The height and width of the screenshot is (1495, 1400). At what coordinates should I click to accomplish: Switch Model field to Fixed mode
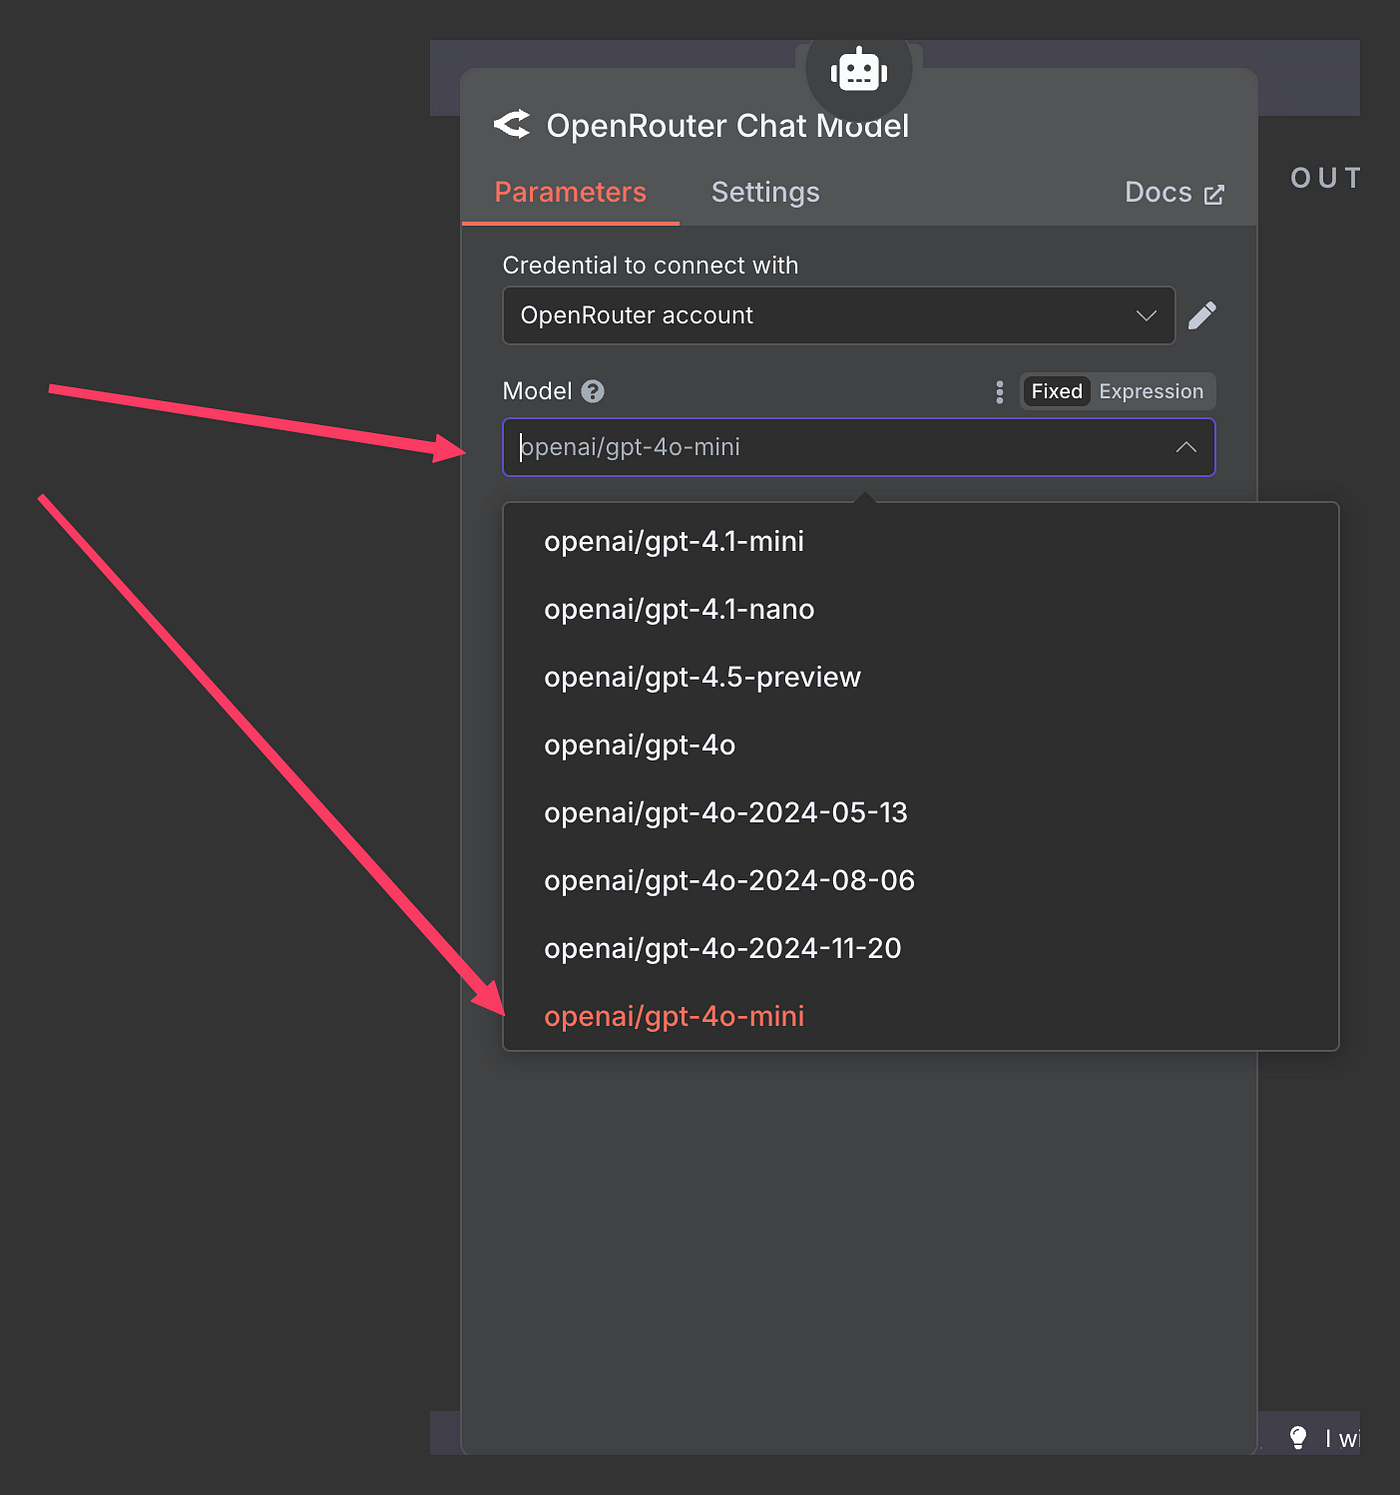point(1057,391)
